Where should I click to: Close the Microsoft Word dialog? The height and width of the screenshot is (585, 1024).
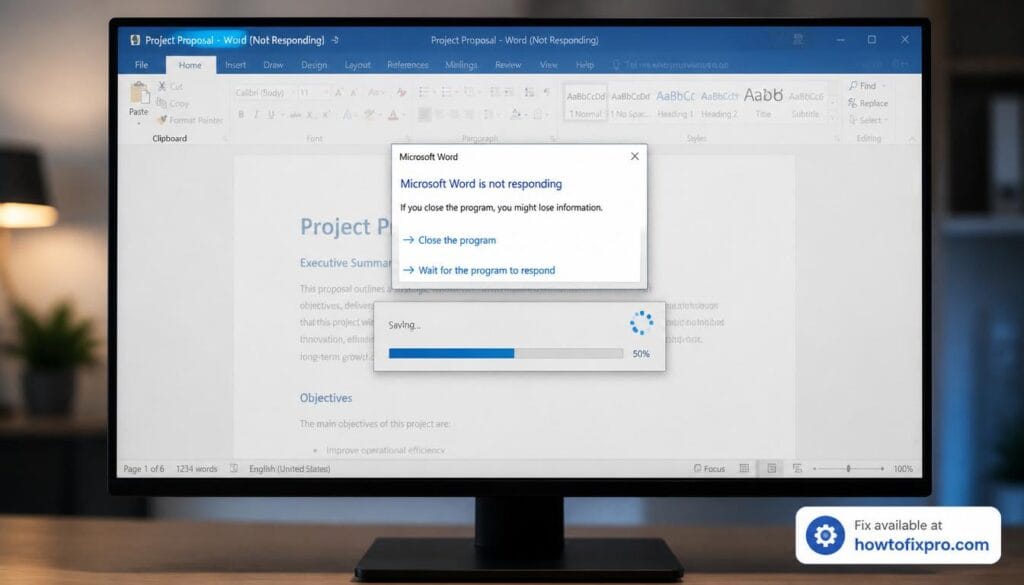pyautogui.click(x=635, y=156)
